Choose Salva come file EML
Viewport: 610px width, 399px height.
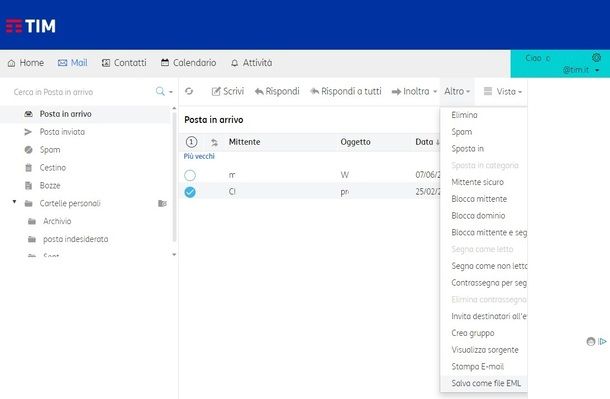[486, 383]
